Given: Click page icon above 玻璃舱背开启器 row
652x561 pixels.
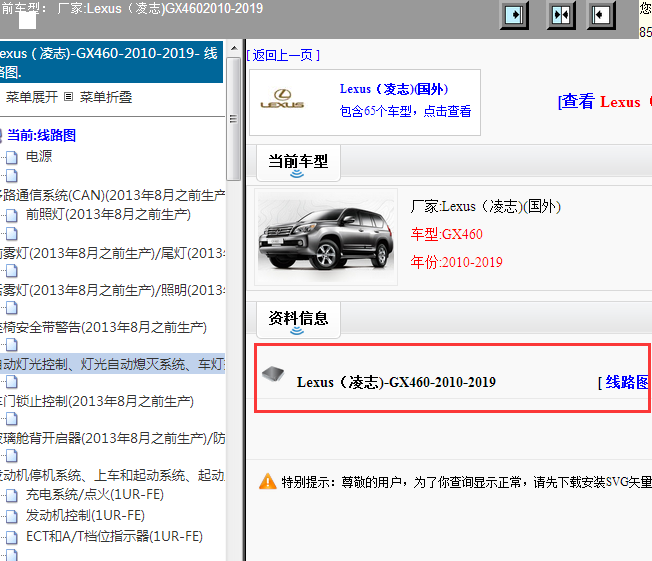Looking at the screenshot, I should 12,419.
